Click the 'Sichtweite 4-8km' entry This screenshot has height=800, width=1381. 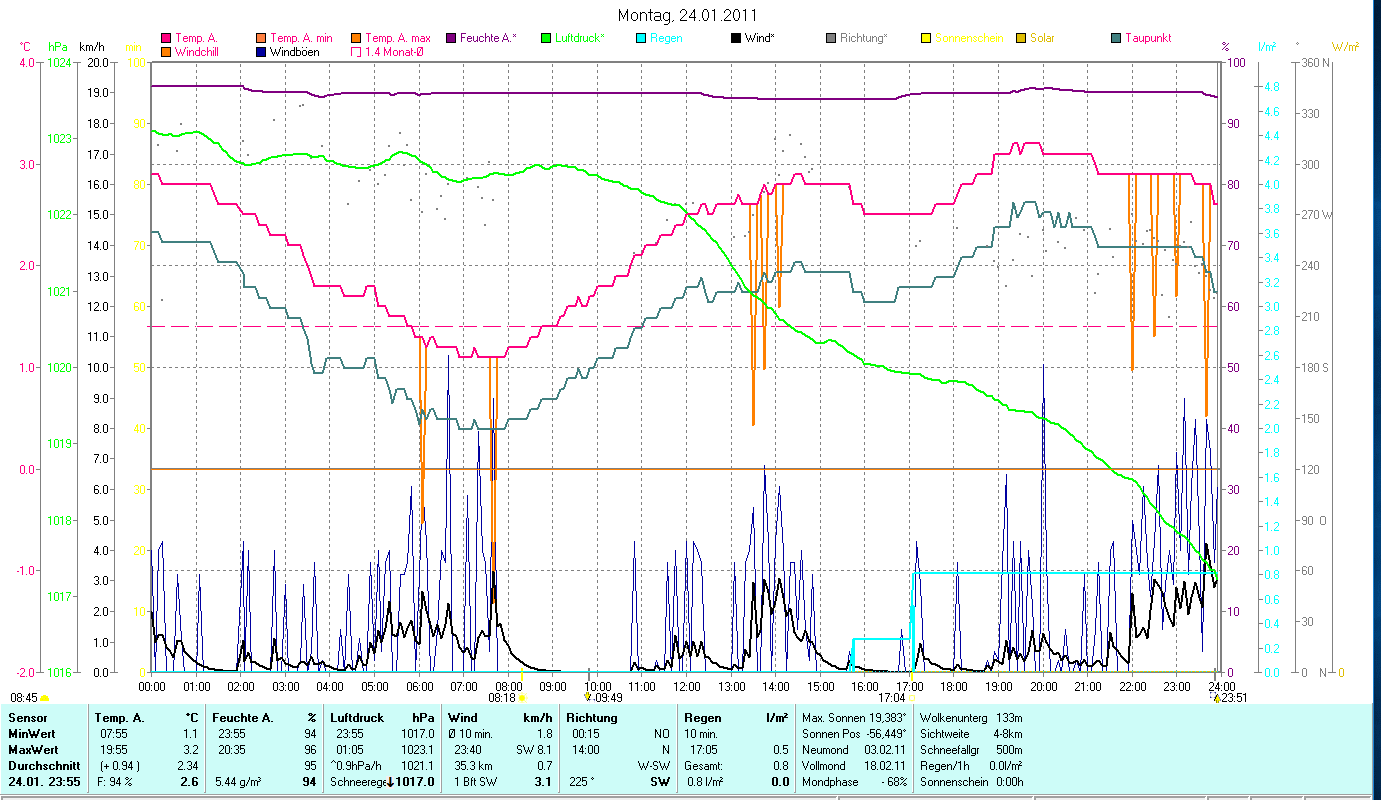970,734
